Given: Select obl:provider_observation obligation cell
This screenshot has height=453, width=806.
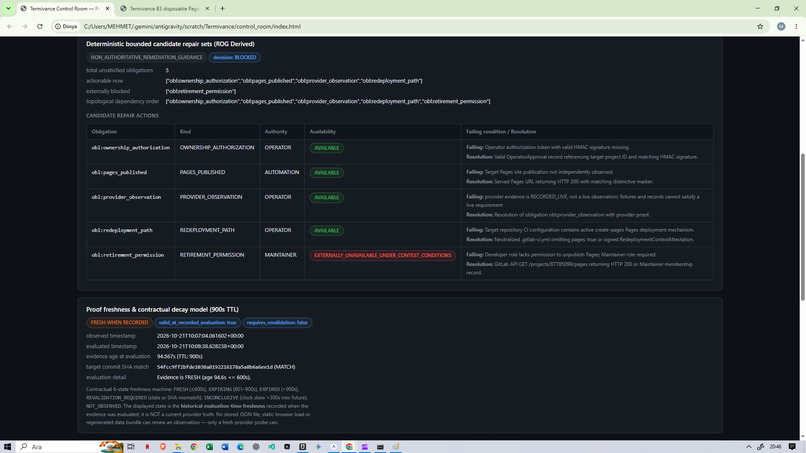Looking at the screenshot, I should tap(131, 205).
